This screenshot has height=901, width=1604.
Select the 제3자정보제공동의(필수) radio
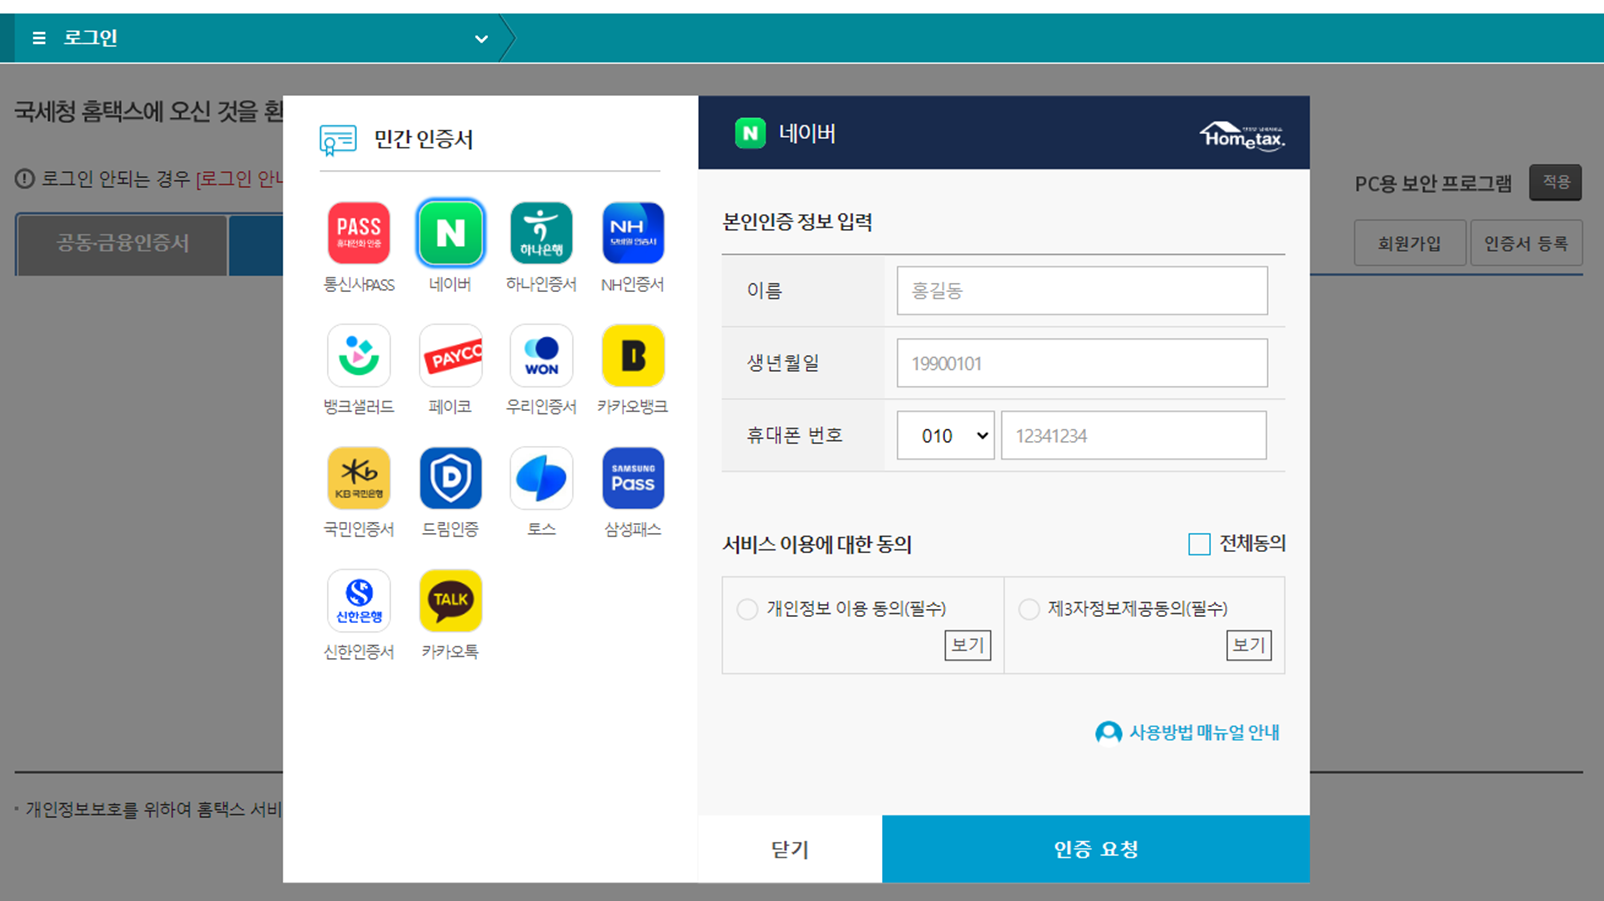coord(1029,609)
